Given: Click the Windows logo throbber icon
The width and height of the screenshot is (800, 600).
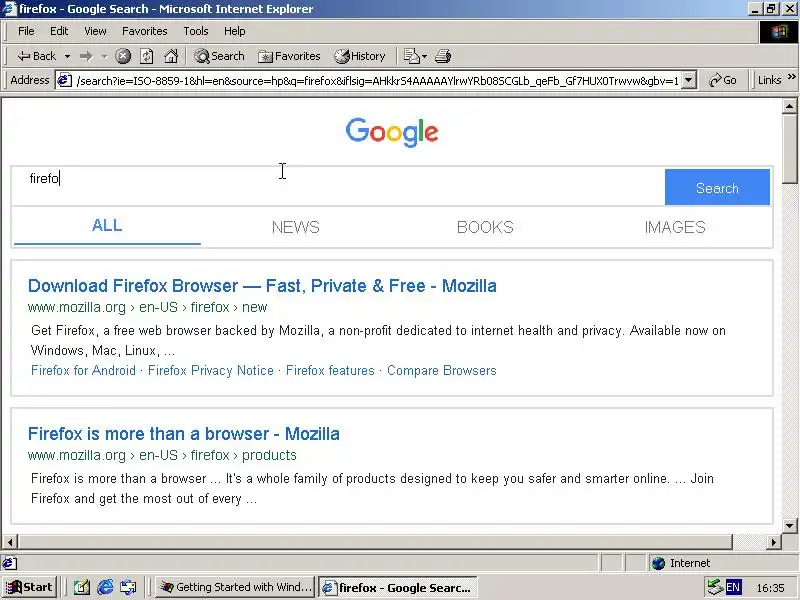Looking at the screenshot, I should [779, 32].
